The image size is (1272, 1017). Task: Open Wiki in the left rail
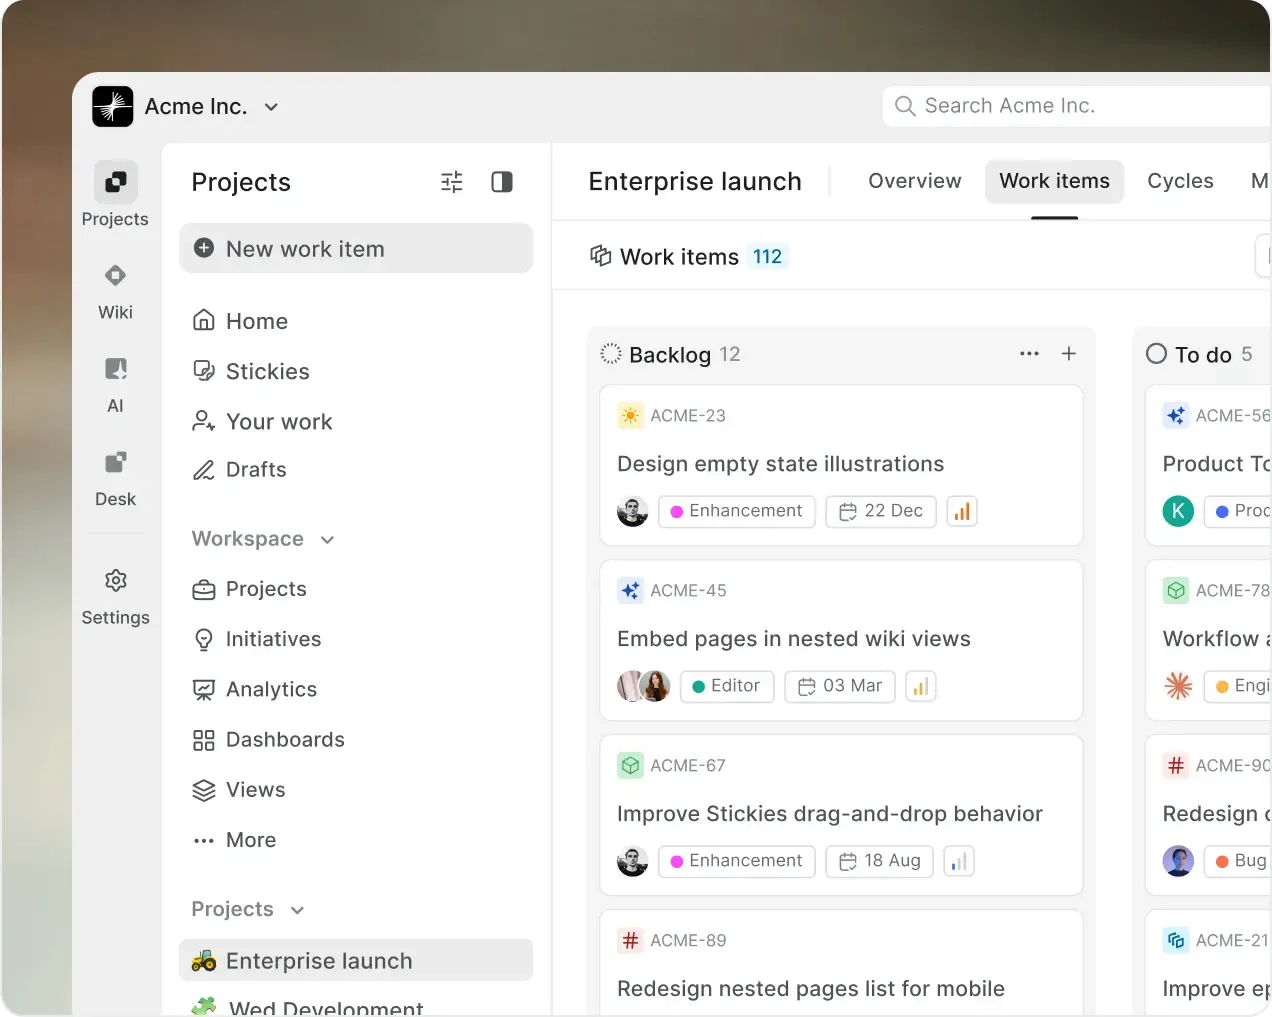115,290
